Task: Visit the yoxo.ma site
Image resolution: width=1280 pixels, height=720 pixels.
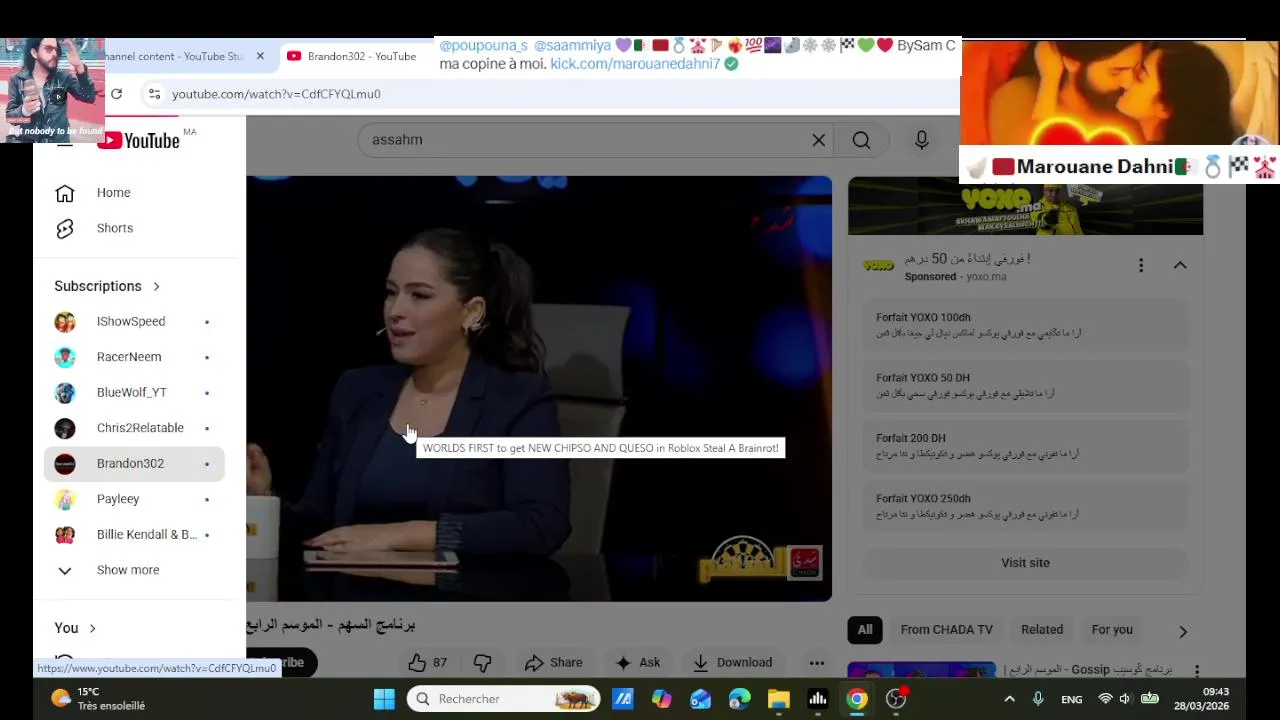Action: [x=1025, y=563]
